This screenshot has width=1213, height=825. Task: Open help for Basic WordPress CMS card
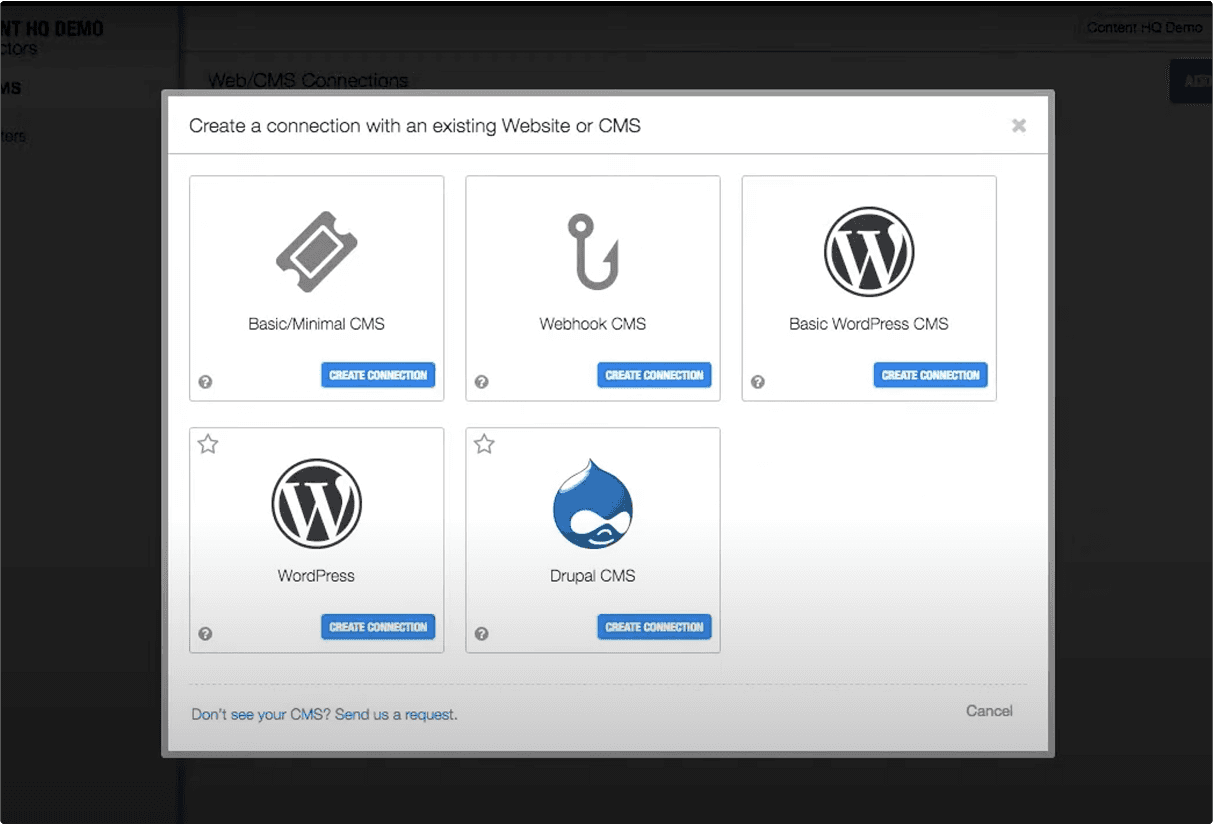[x=757, y=382]
